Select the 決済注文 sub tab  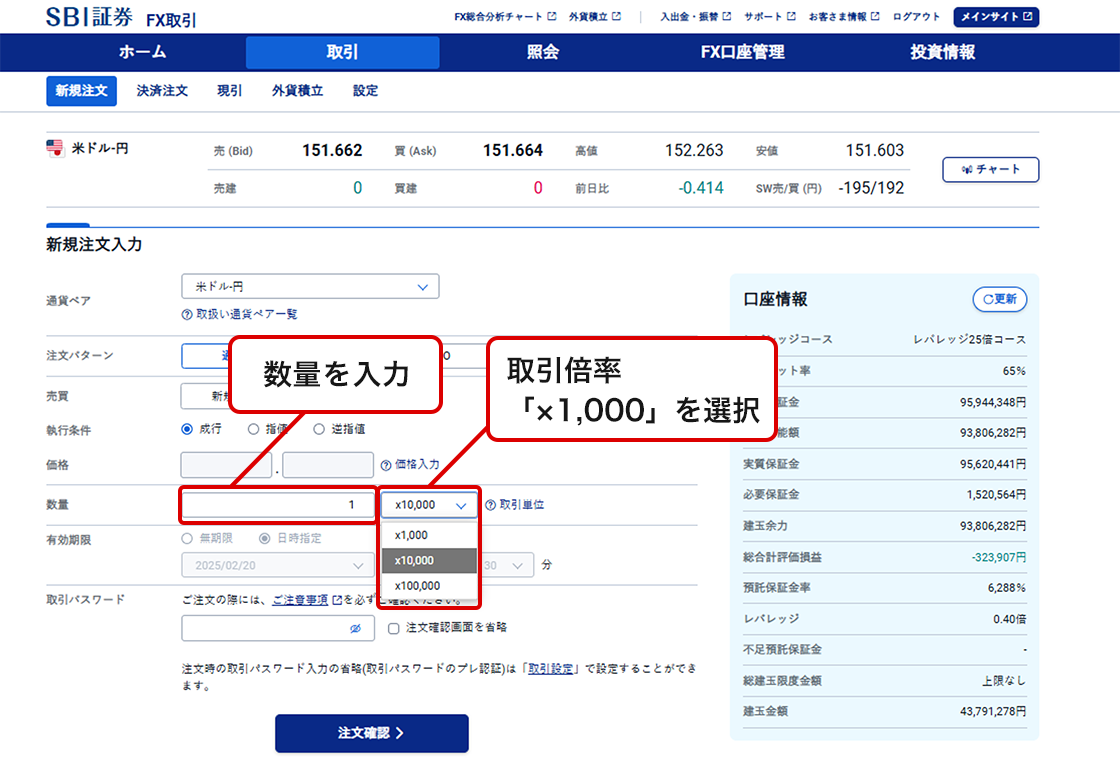tap(162, 91)
